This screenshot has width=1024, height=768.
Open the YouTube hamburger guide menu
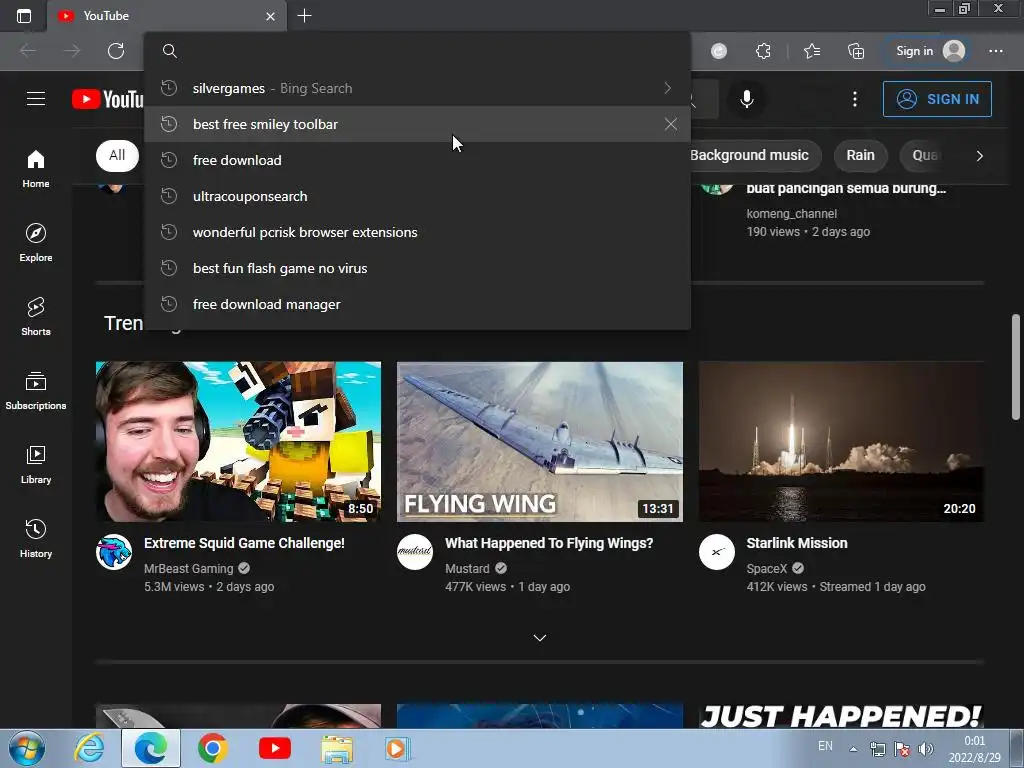coord(36,99)
